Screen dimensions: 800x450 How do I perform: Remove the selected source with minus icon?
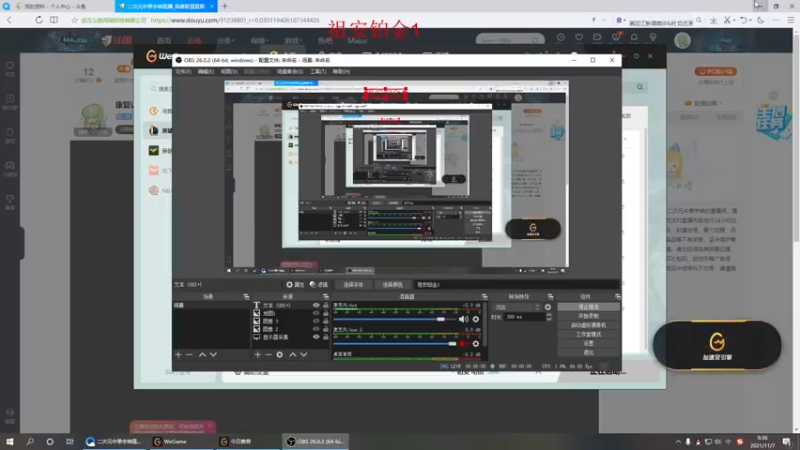pyautogui.click(x=268, y=354)
